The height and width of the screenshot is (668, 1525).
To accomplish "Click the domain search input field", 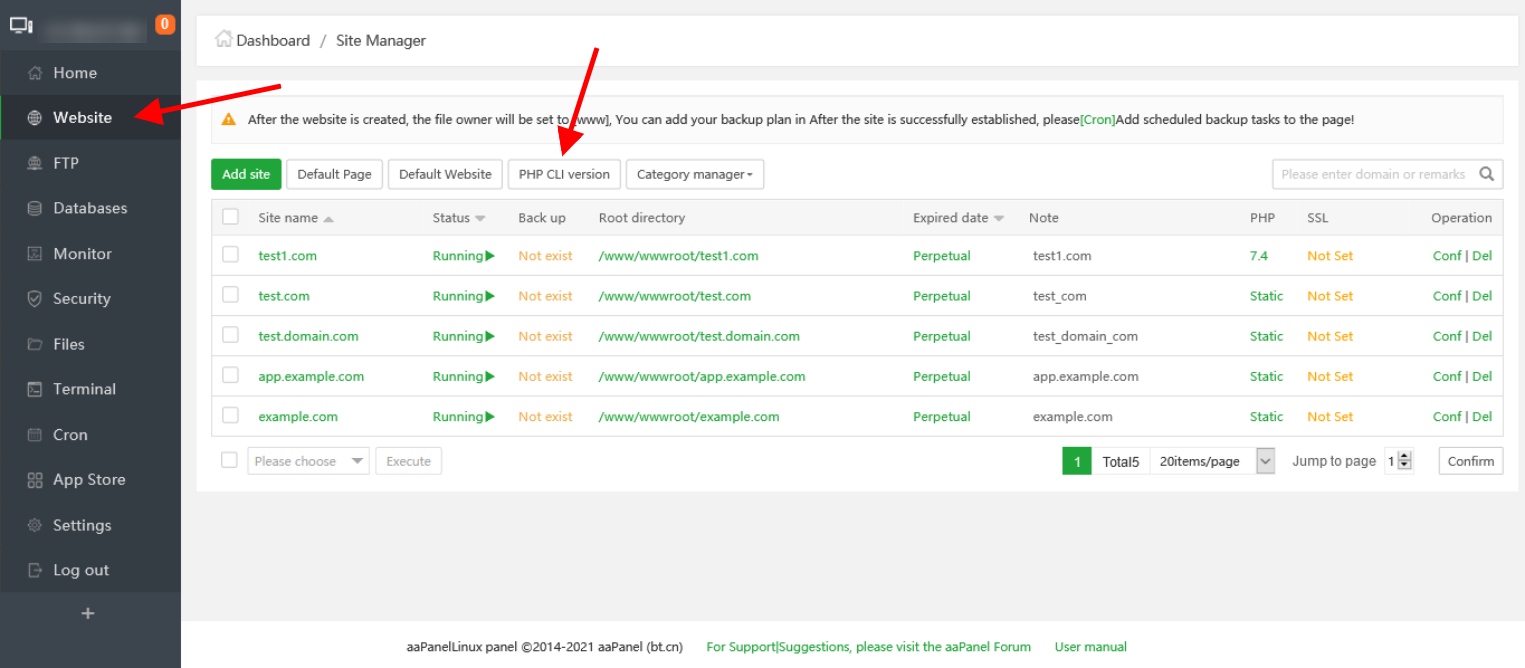I will 1372,174.
